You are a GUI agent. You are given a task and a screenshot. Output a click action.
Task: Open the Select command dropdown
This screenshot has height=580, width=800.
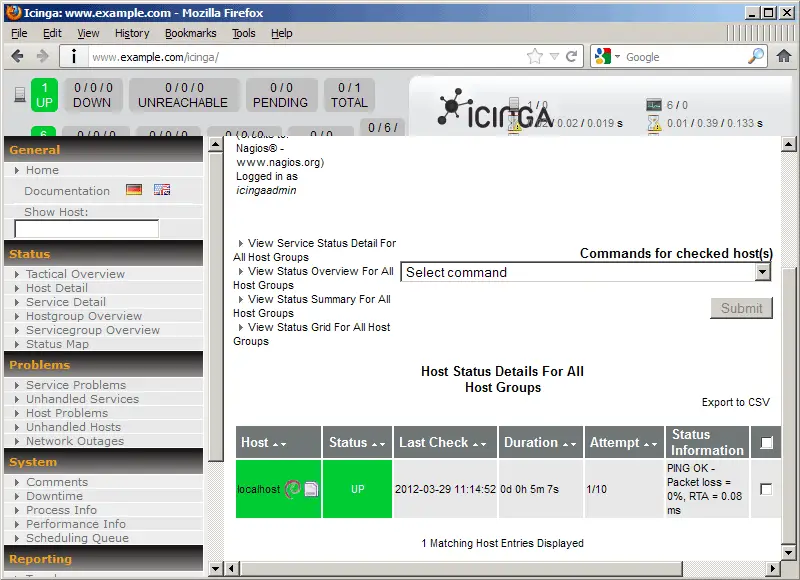coord(586,272)
